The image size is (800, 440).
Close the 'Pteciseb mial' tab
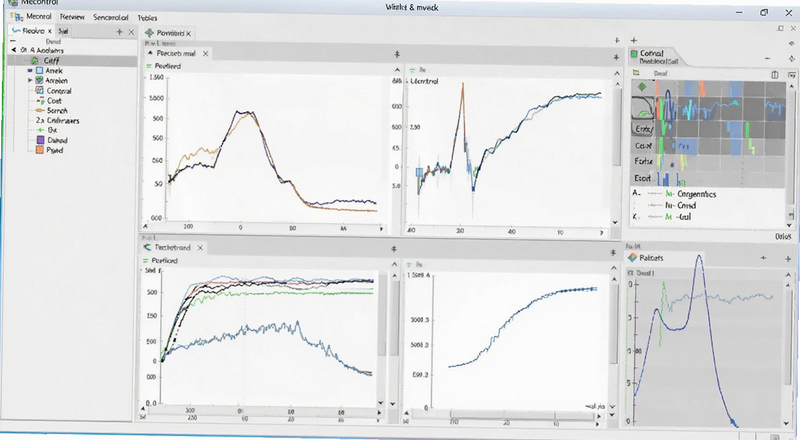coord(205,53)
